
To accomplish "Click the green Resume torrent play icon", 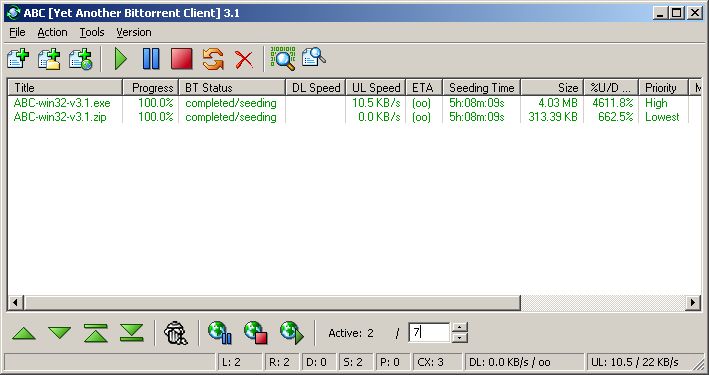I will pos(121,59).
